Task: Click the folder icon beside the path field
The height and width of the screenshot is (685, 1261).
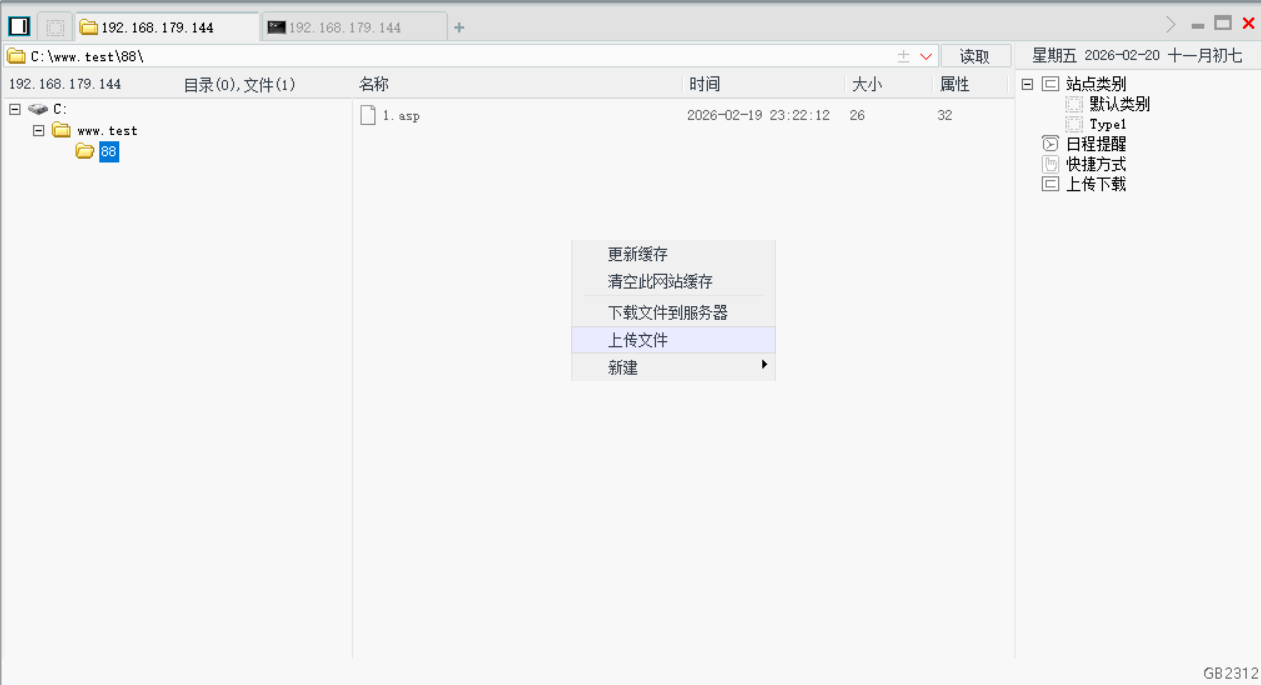Action: tap(16, 56)
